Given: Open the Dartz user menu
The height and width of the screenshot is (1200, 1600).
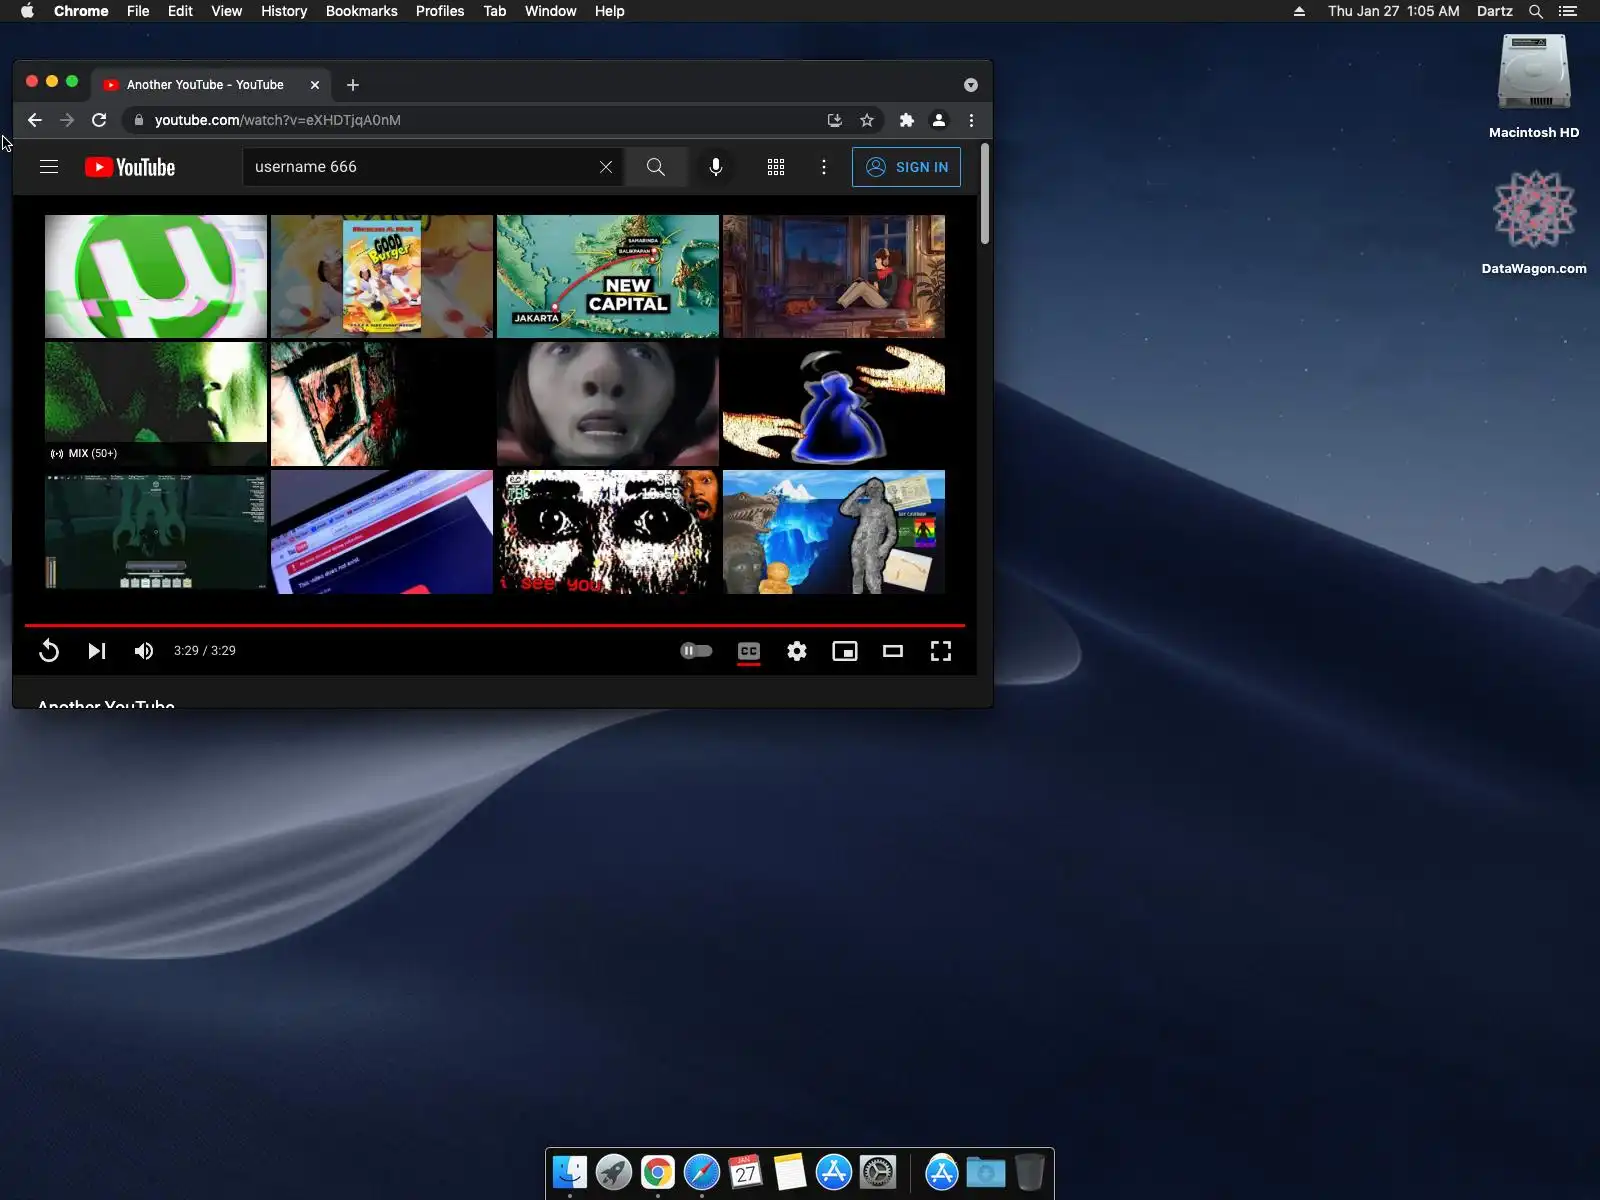Looking at the screenshot, I should coord(1495,11).
